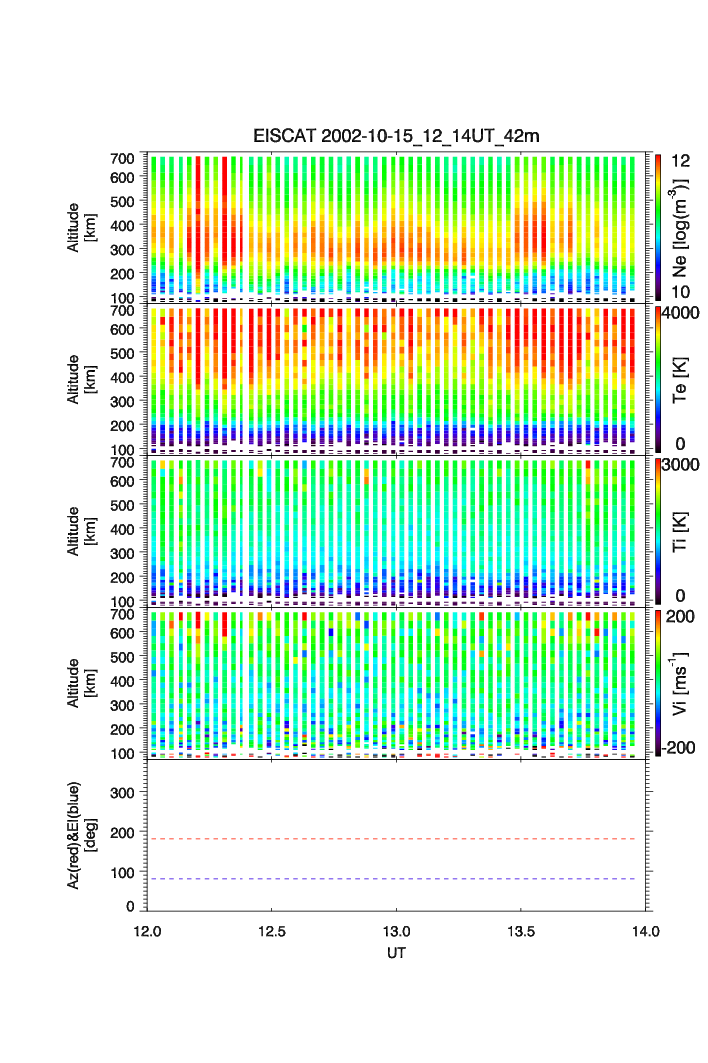Click the Te electron temperature color bar

tap(658, 378)
